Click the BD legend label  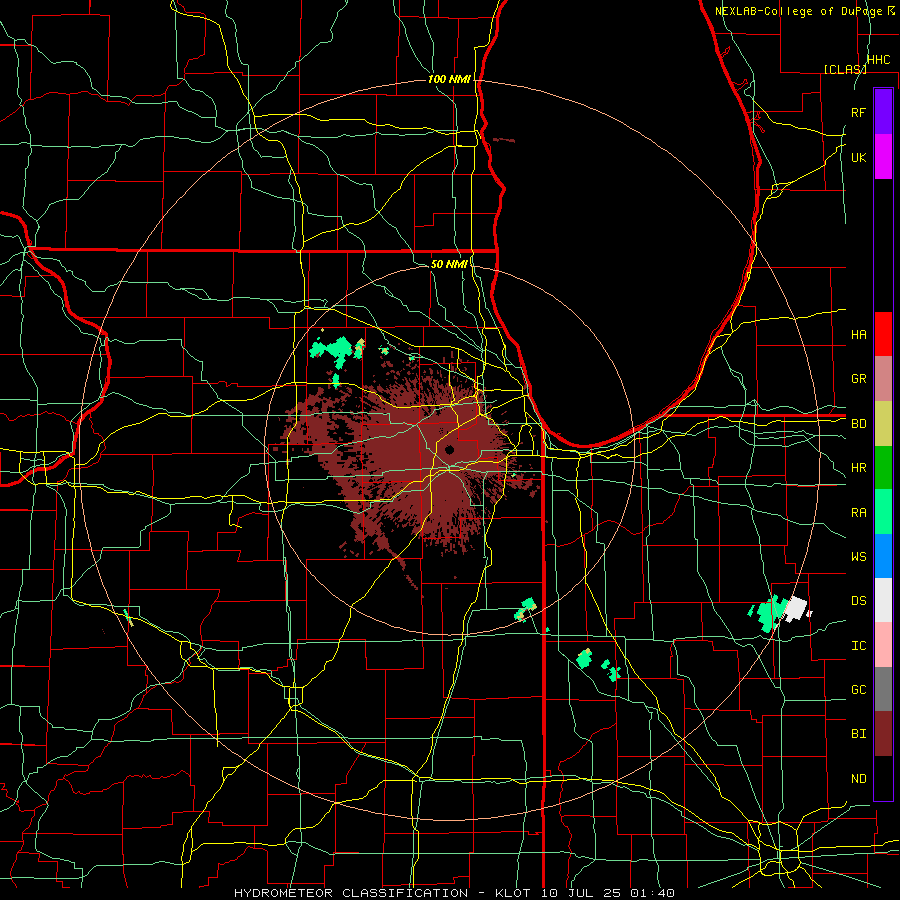[859, 424]
